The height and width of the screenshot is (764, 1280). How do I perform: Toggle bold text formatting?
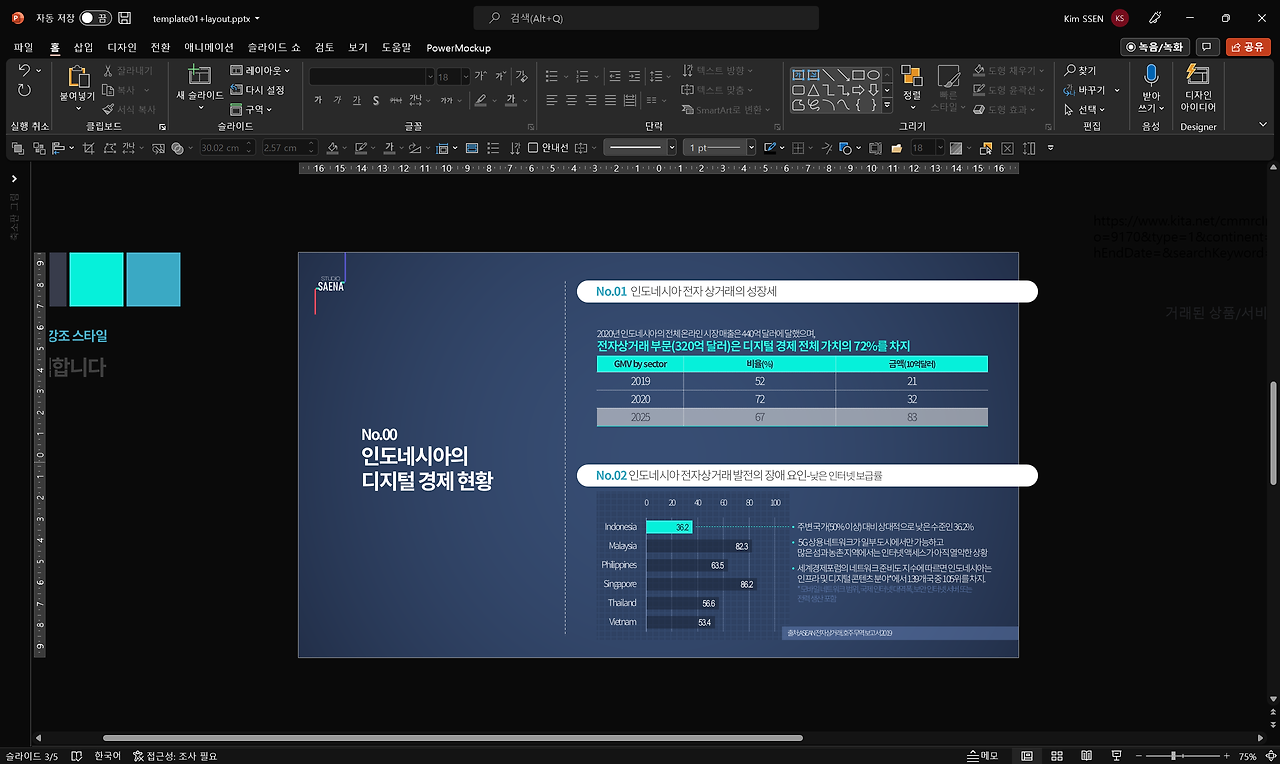point(318,100)
